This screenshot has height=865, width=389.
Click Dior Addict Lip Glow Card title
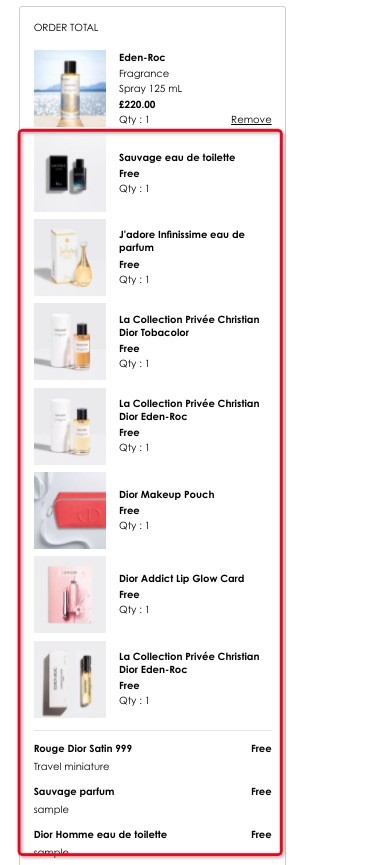click(x=182, y=578)
